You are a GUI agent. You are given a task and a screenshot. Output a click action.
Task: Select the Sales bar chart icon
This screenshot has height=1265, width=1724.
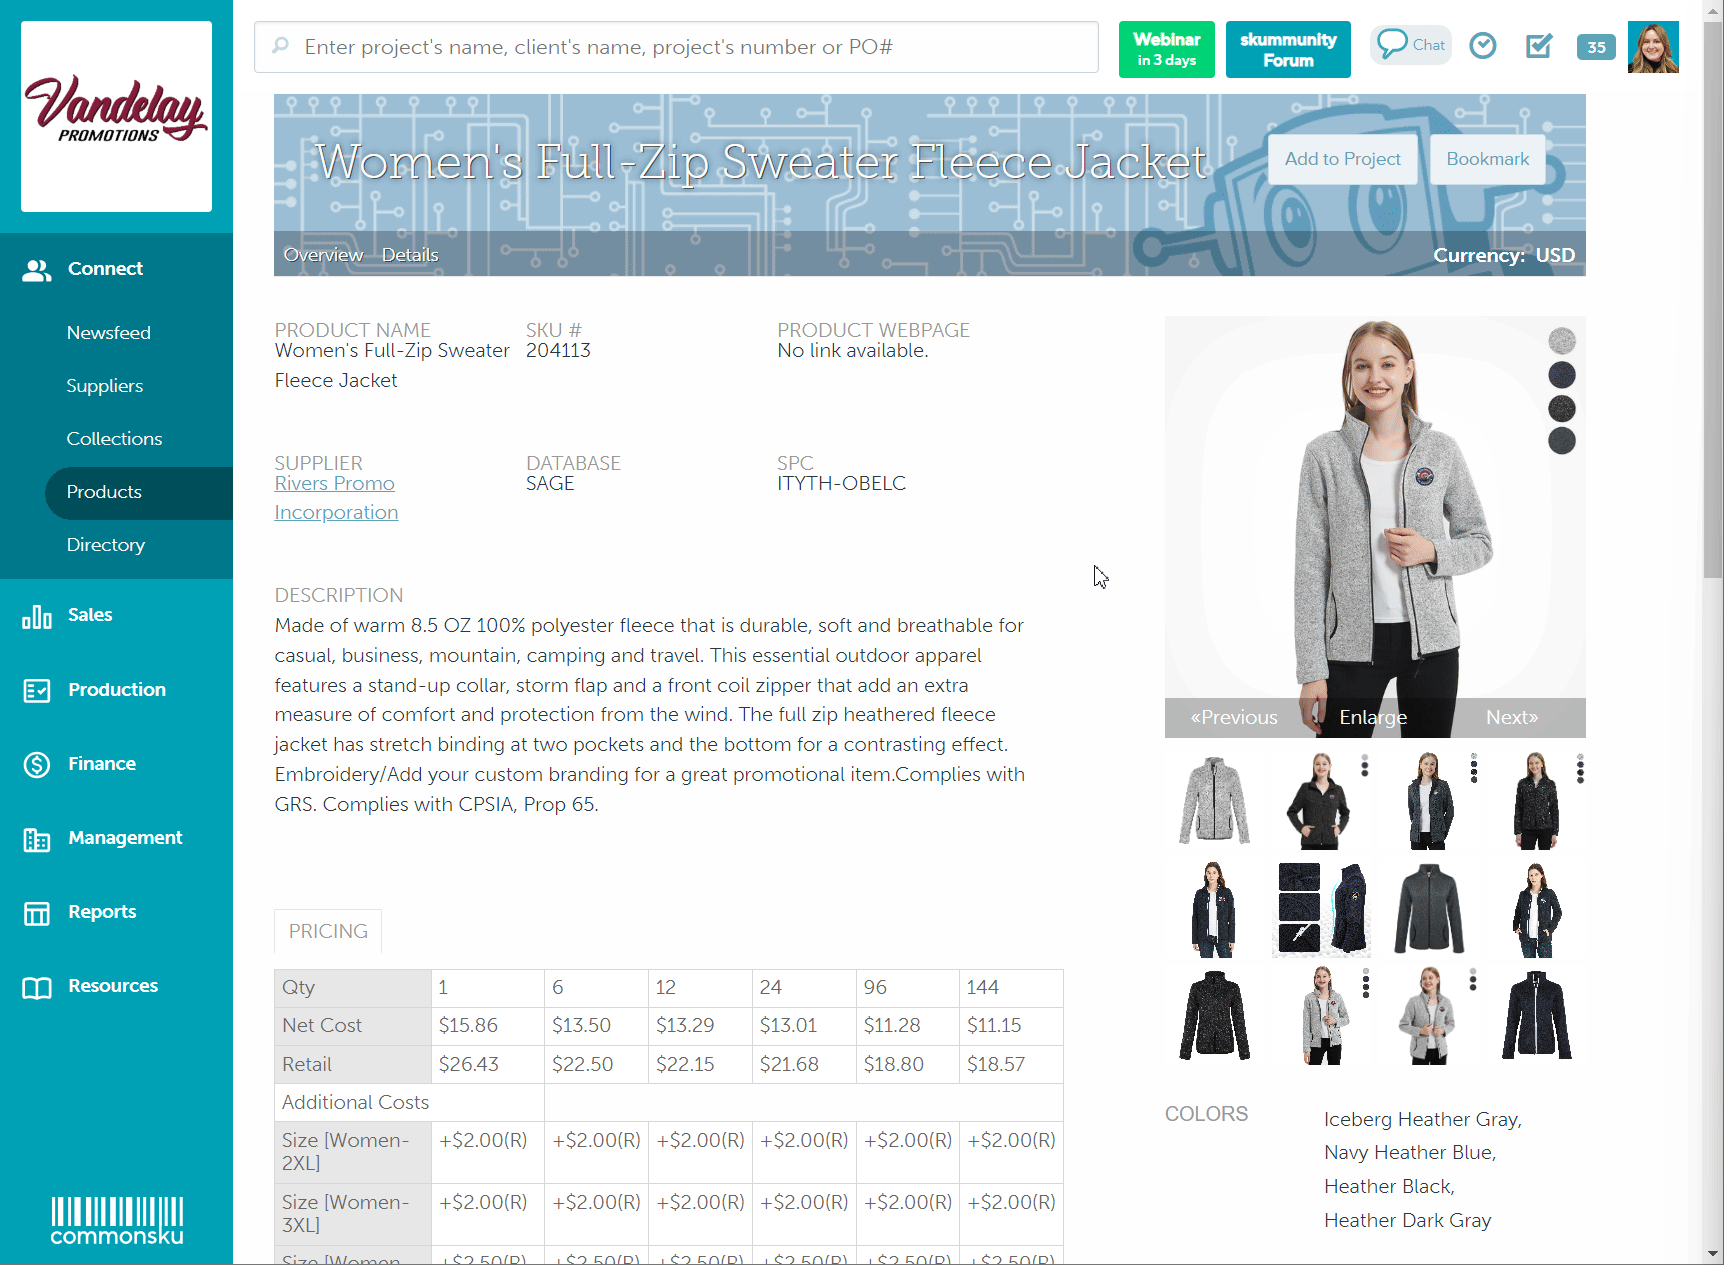[x=36, y=617]
